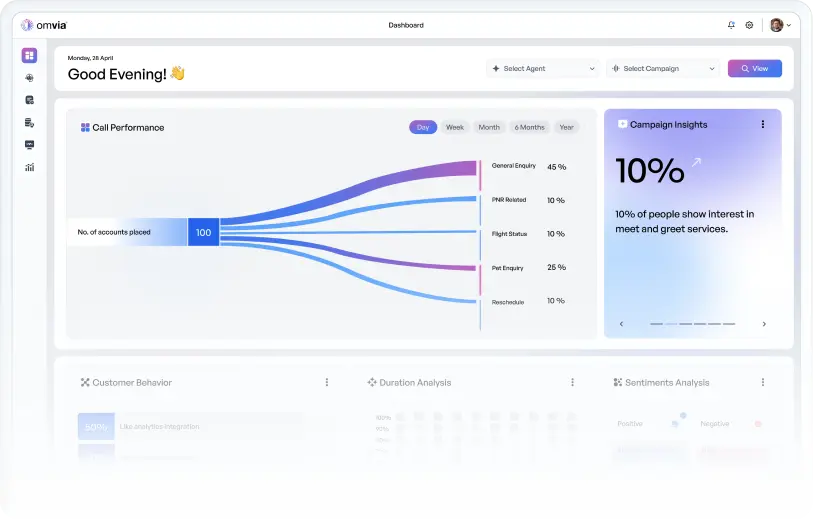Open Sentiments Analysis three-dot menu
The width and height of the screenshot is (813, 519).
(763, 382)
